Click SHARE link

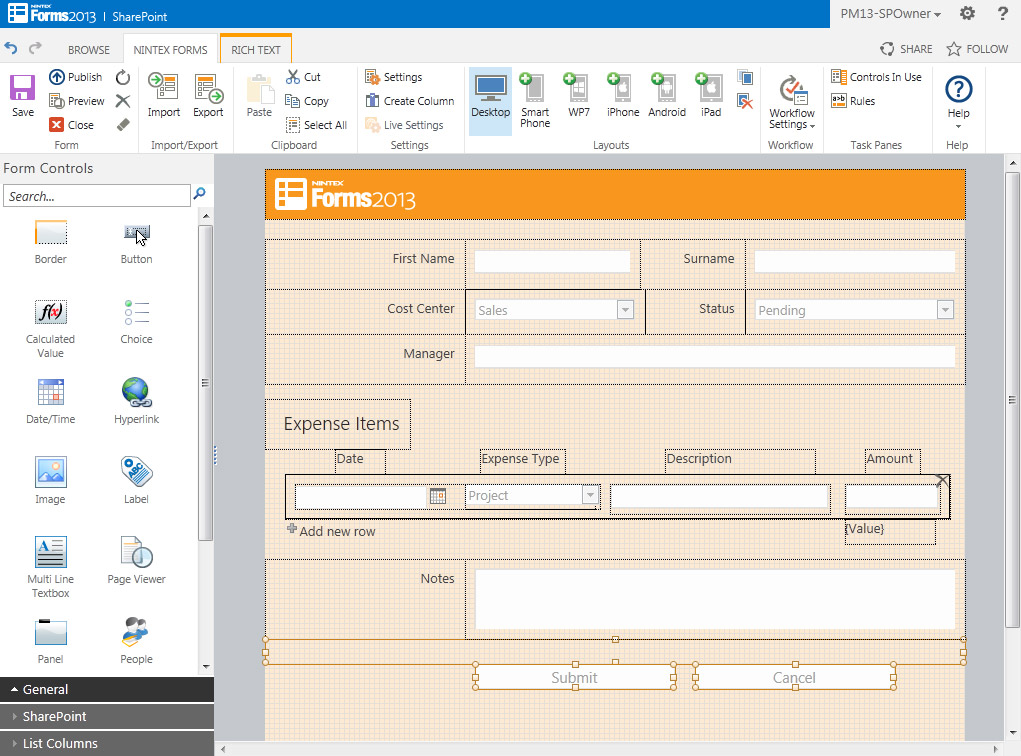[906, 49]
